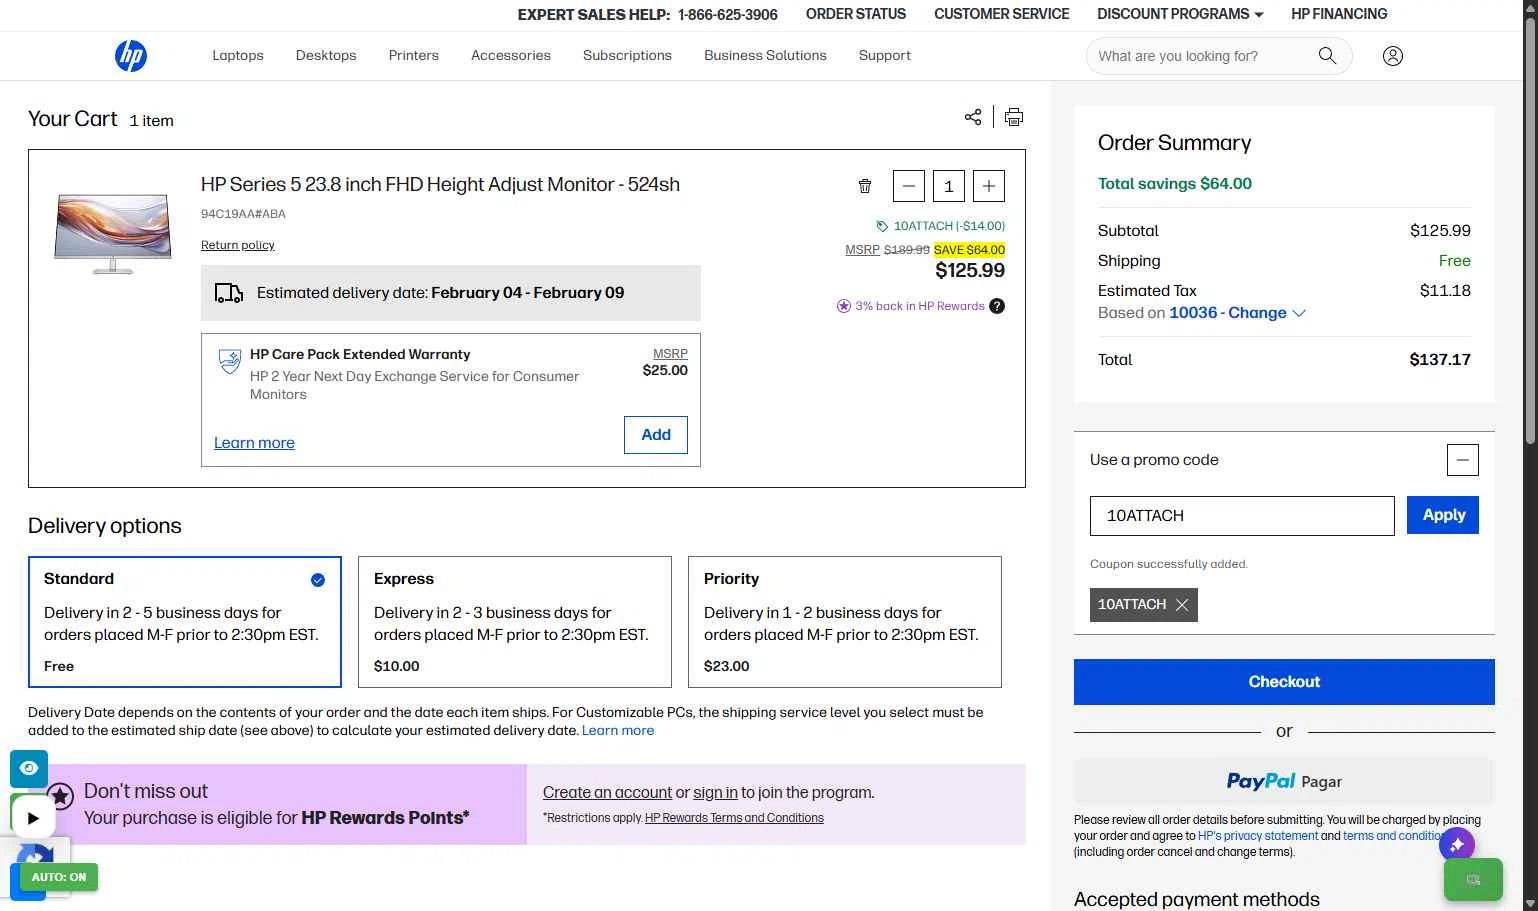
Task: Click the MSRP link above $25.00
Action: point(670,354)
